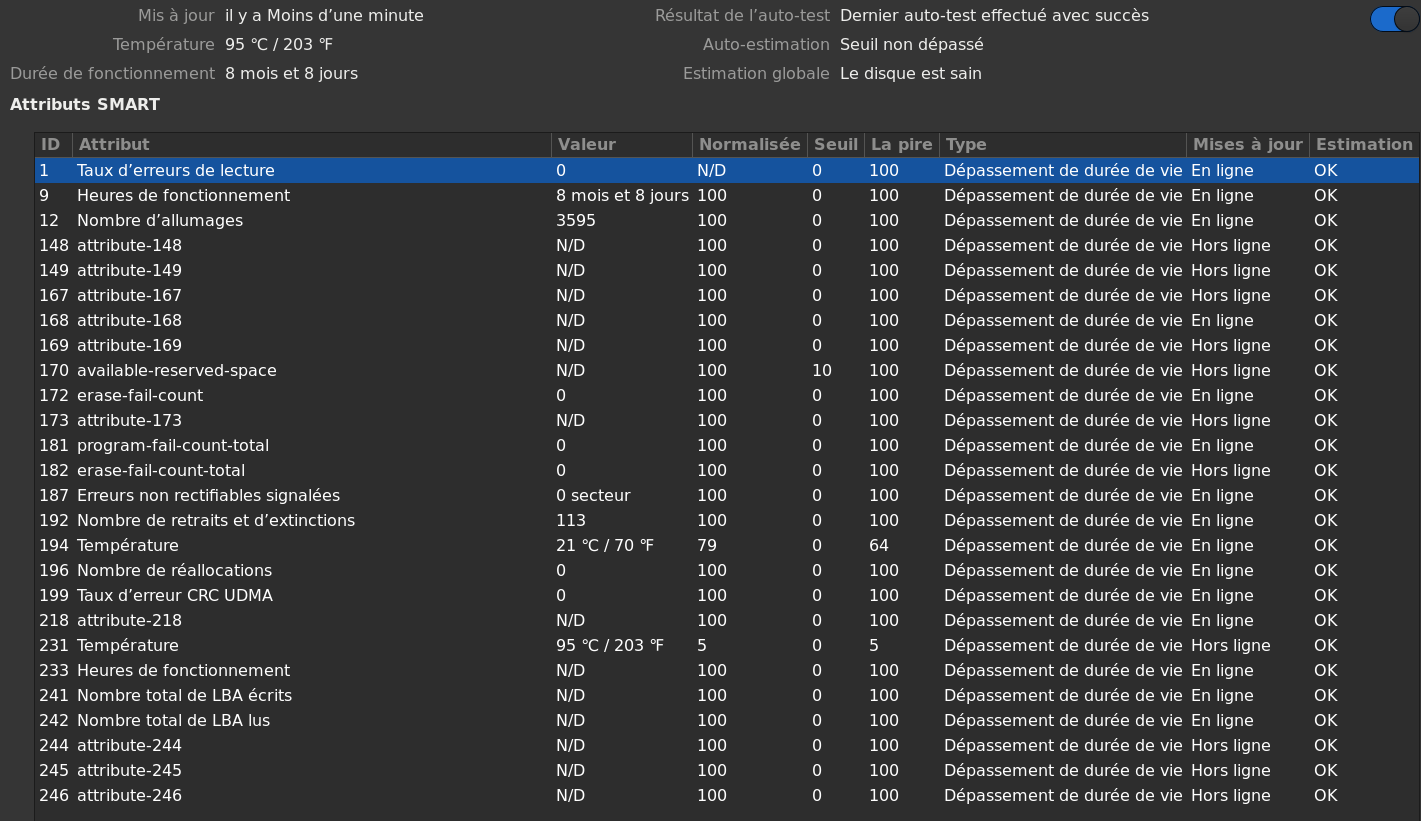Select the Erreurs non rectifiables signalées row
This screenshot has height=821, width=1421.
[208, 496]
